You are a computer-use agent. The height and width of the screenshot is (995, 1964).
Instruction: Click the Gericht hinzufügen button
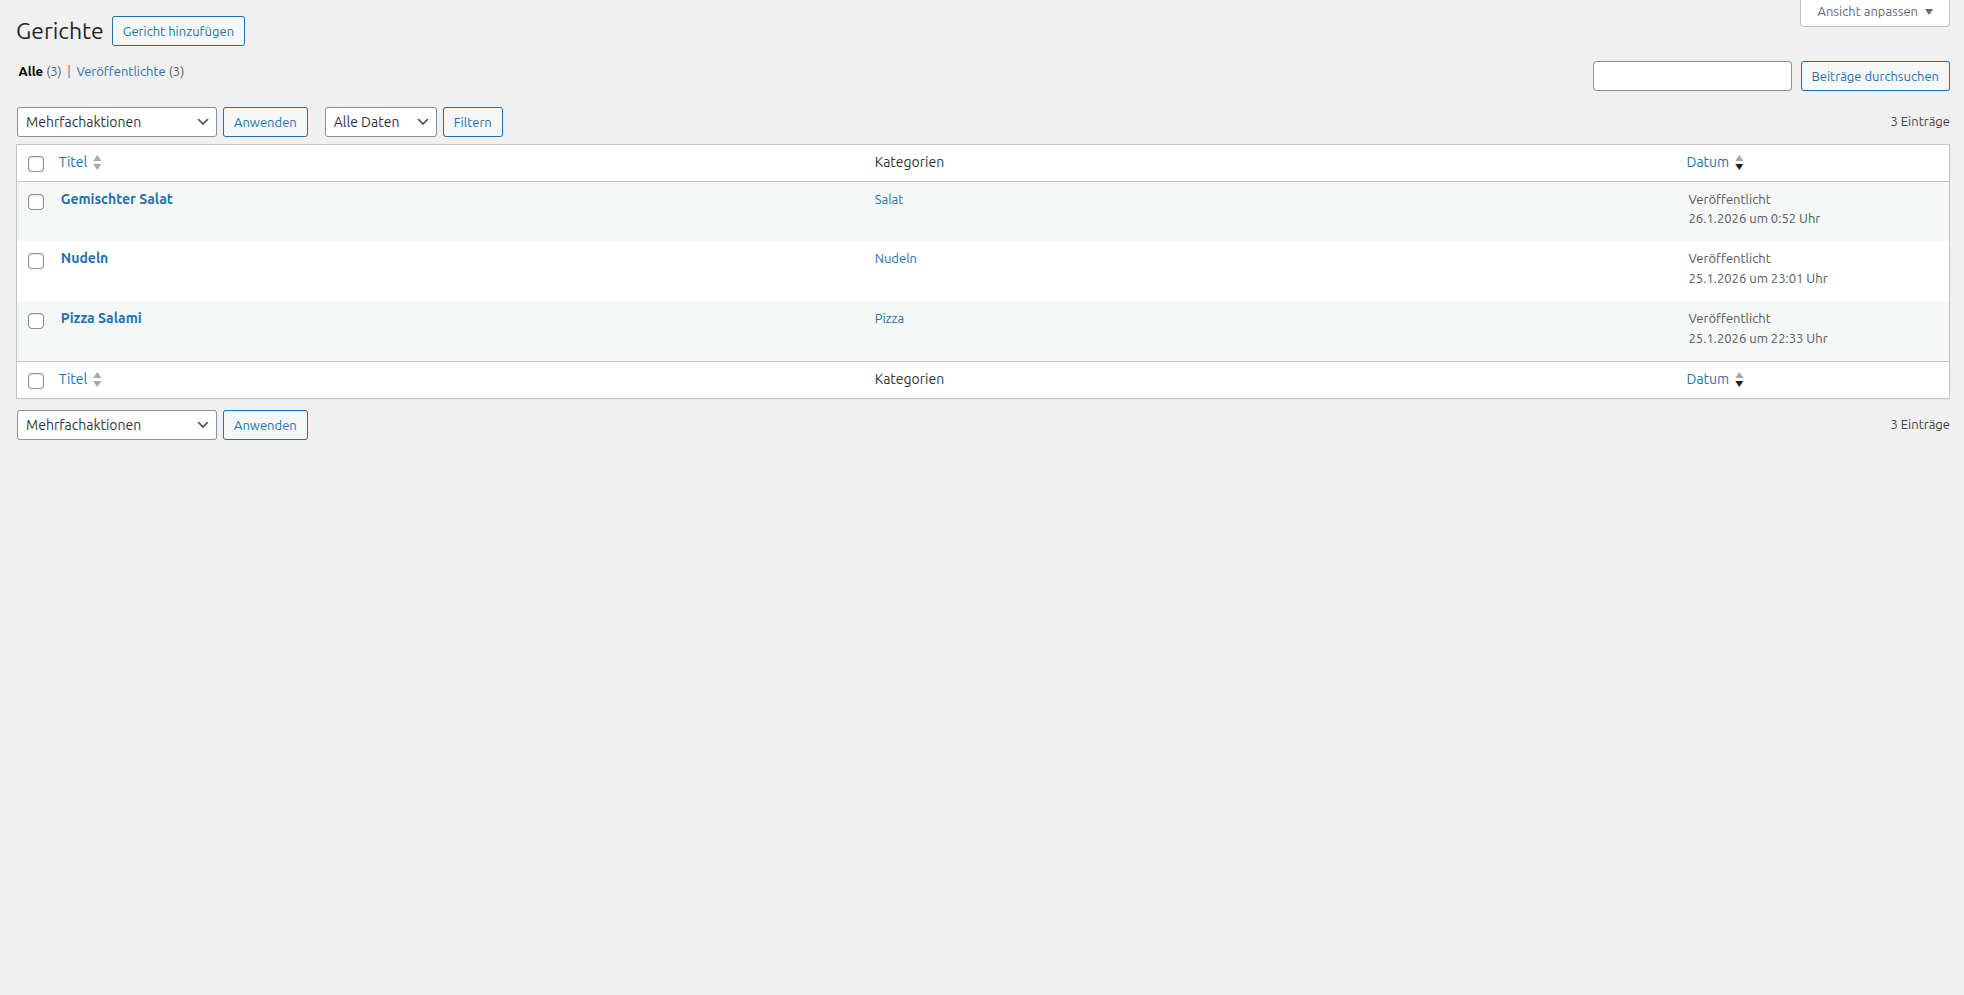pyautogui.click(x=178, y=31)
